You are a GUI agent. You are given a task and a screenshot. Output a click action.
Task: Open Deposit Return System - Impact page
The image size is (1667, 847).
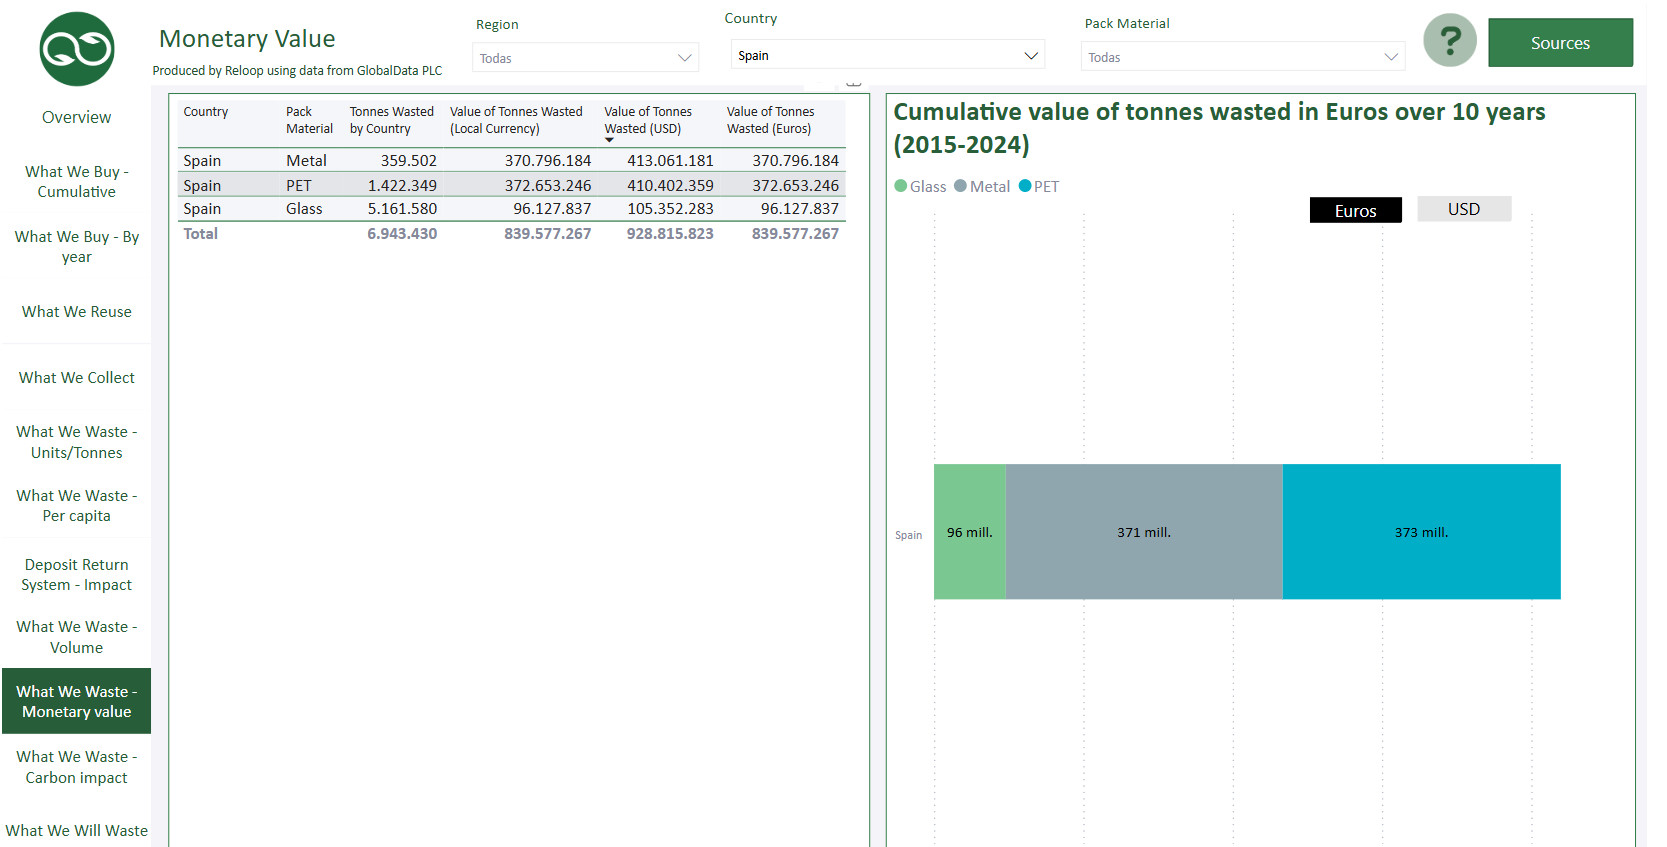click(x=77, y=575)
